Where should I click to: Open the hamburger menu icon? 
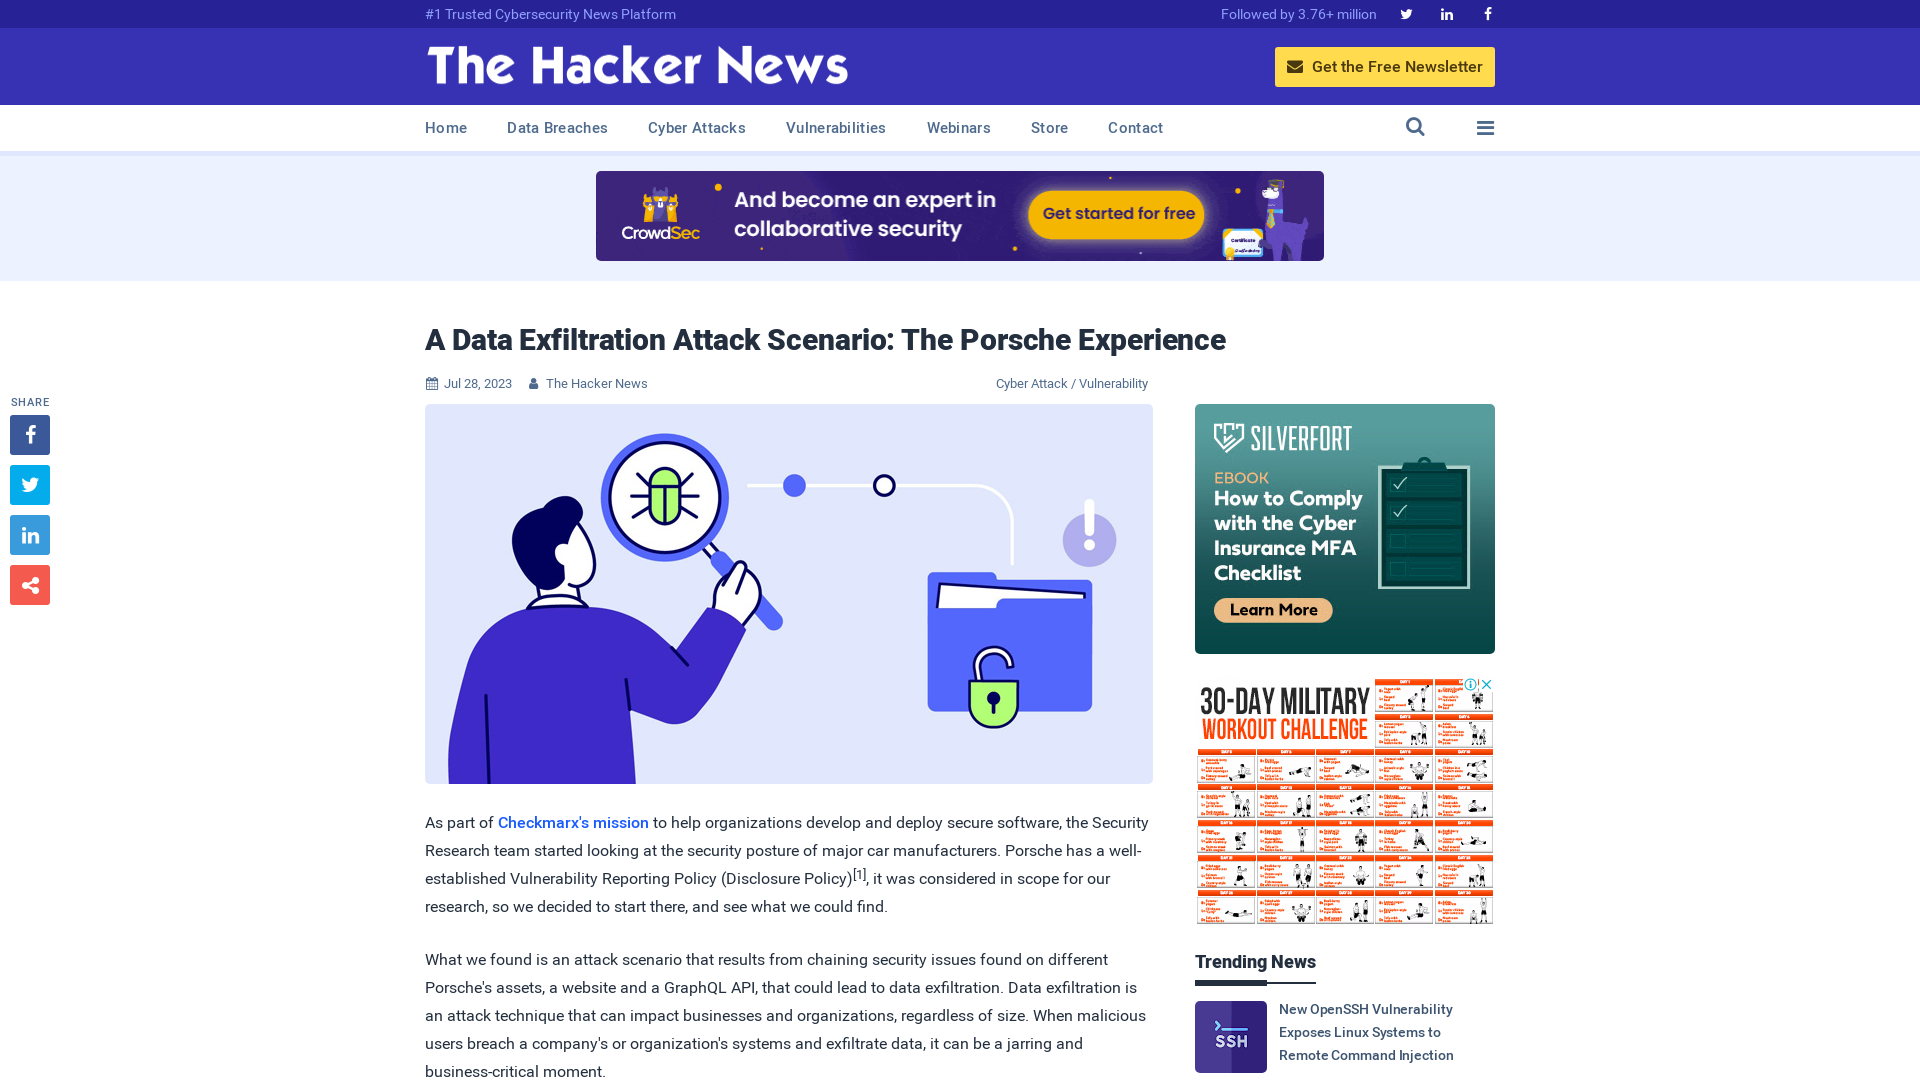point(1485,128)
